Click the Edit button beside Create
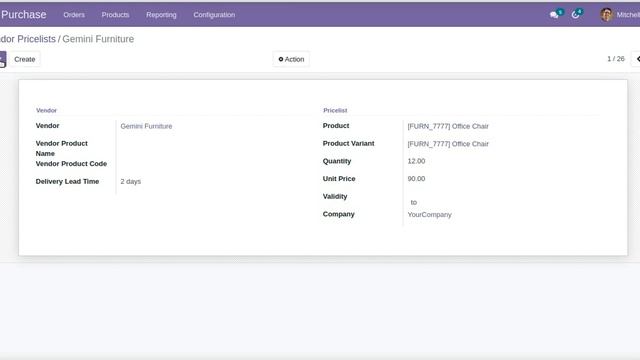640x360 pixels. (x=2, y=59)
